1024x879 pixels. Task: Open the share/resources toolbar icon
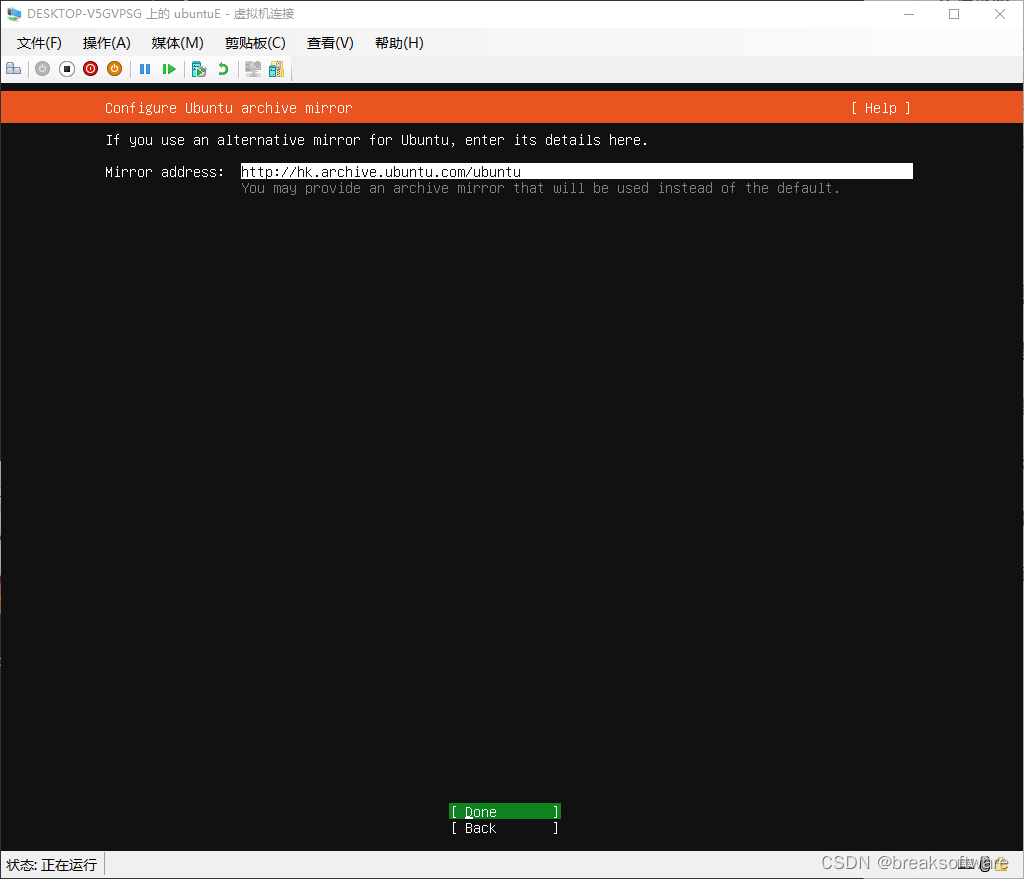click(x=277, y=69)
